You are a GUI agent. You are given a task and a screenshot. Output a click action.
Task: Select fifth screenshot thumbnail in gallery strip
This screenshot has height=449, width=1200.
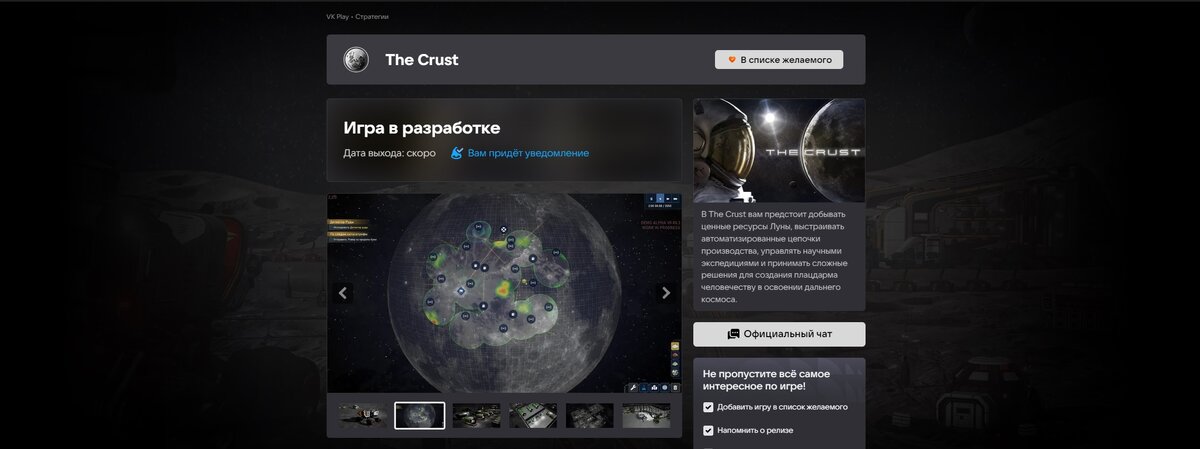[x=590, y=416]
